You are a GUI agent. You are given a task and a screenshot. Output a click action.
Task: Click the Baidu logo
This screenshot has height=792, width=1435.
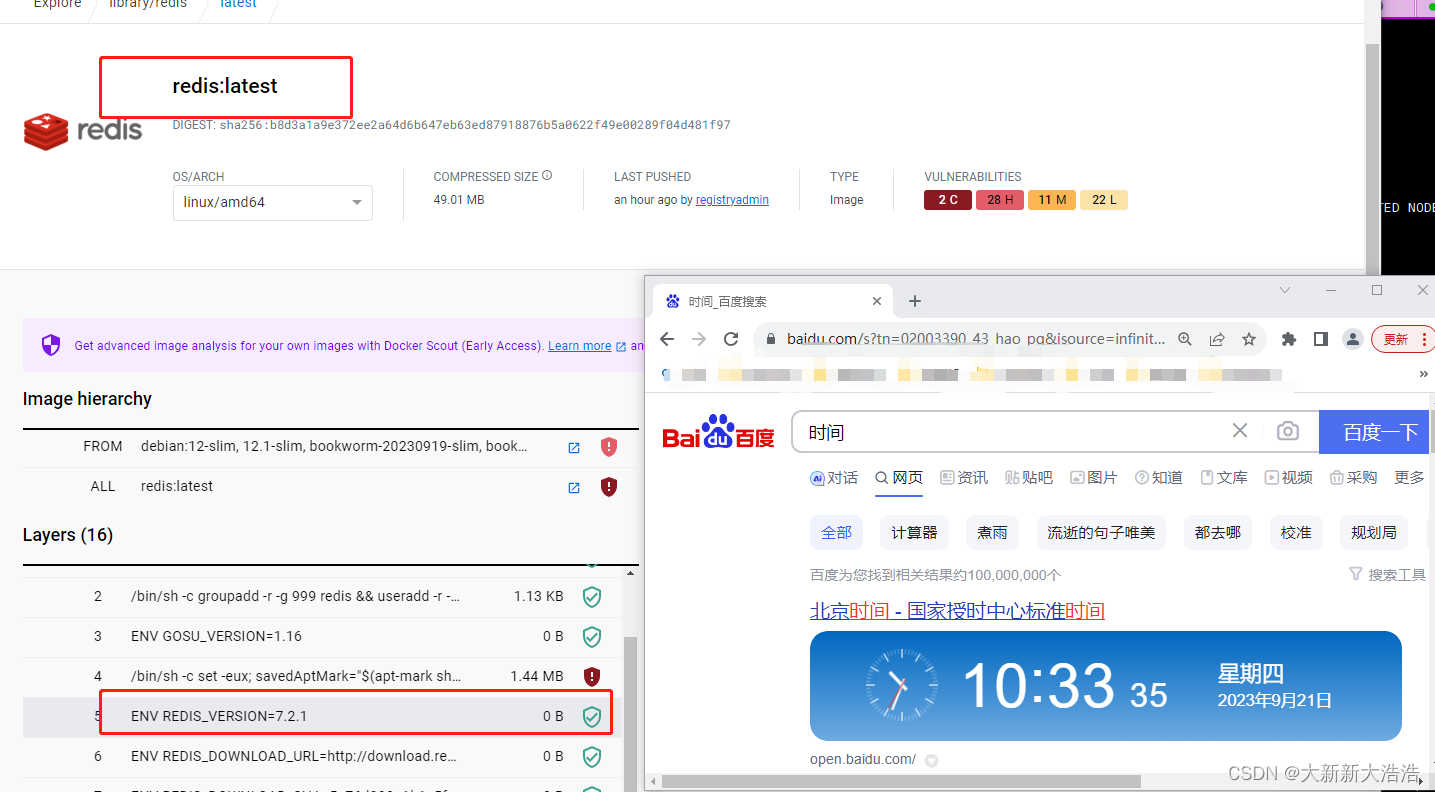[x=718, y=432]
